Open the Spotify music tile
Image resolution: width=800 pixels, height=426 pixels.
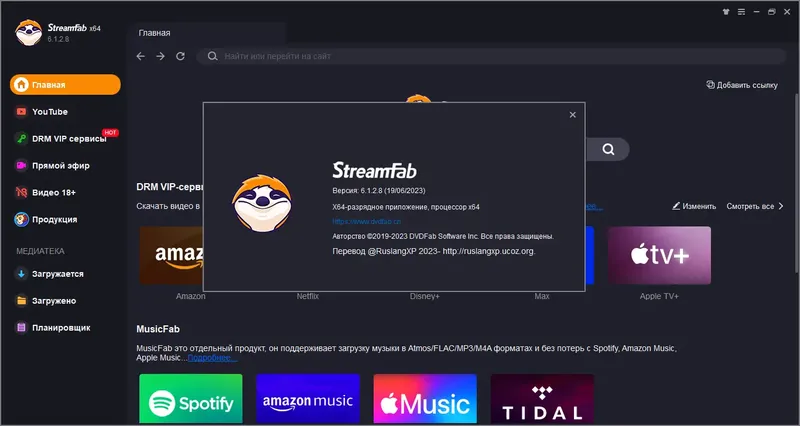click(191, 399)
